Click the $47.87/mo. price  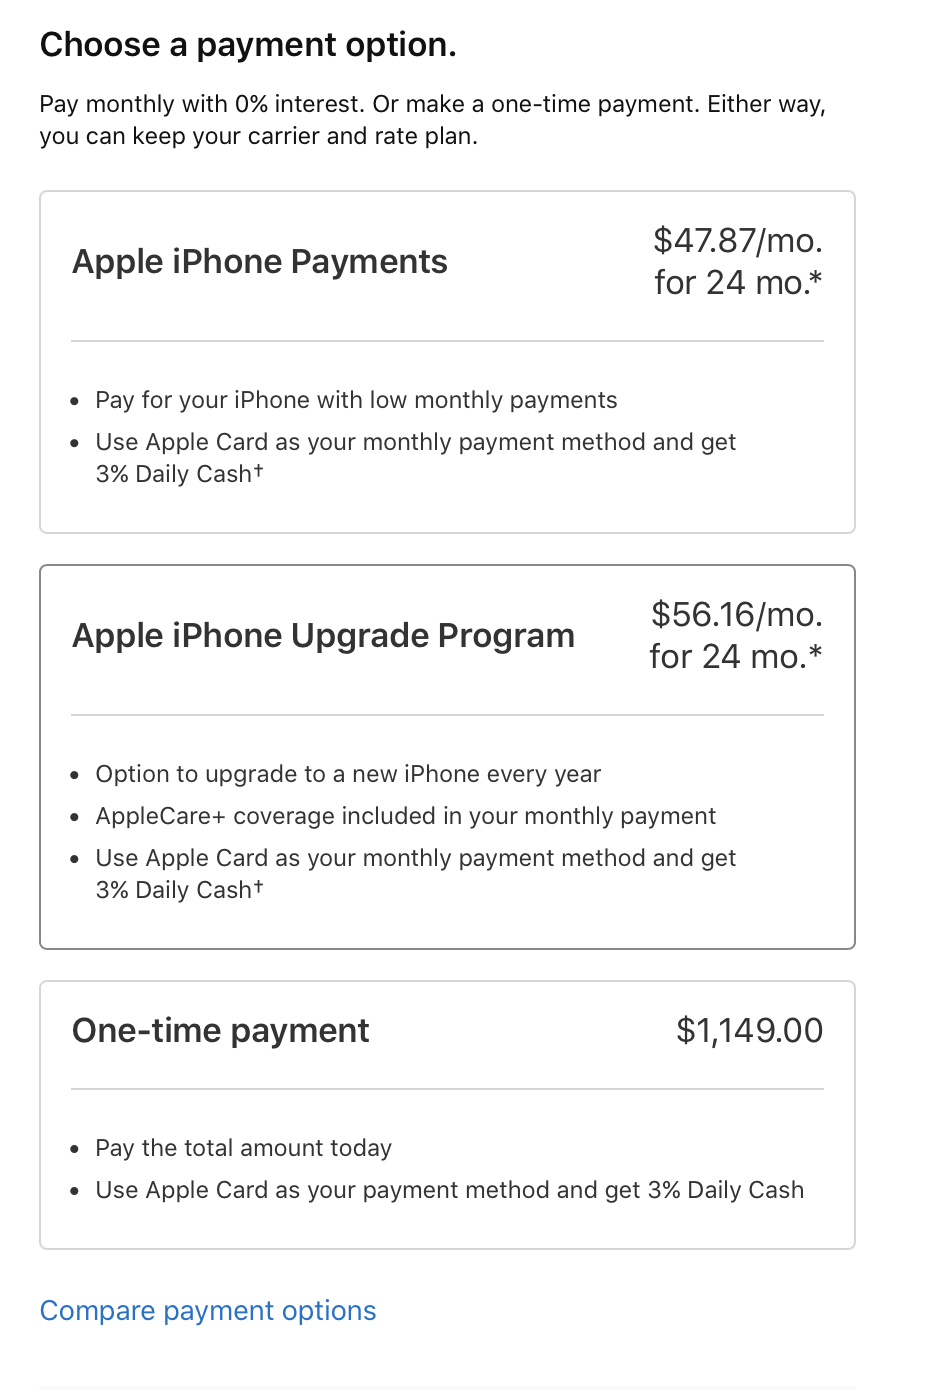[x=737, y=241]
